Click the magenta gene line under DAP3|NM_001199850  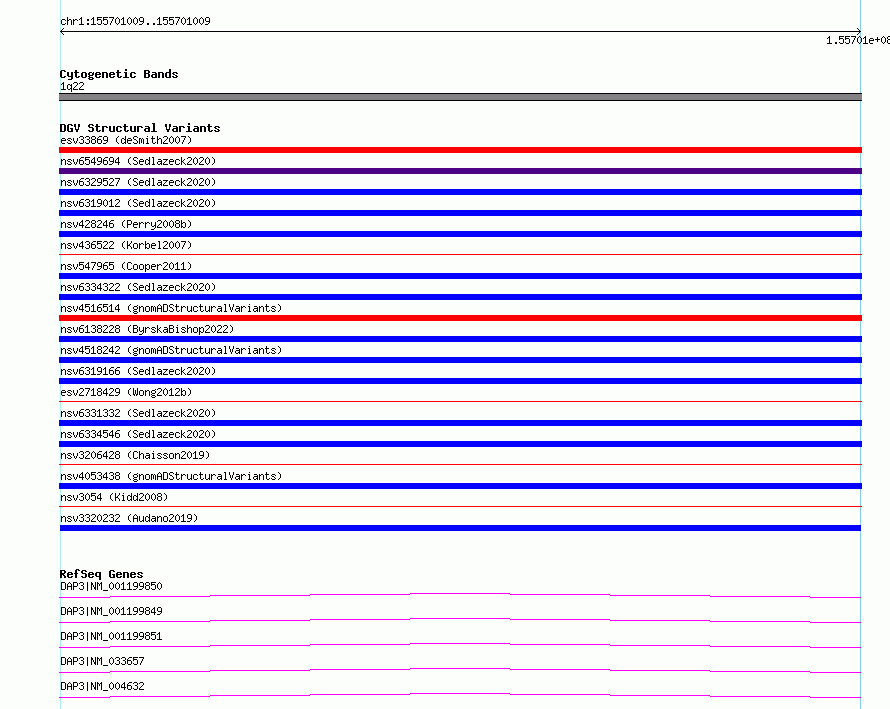(460, 595)
